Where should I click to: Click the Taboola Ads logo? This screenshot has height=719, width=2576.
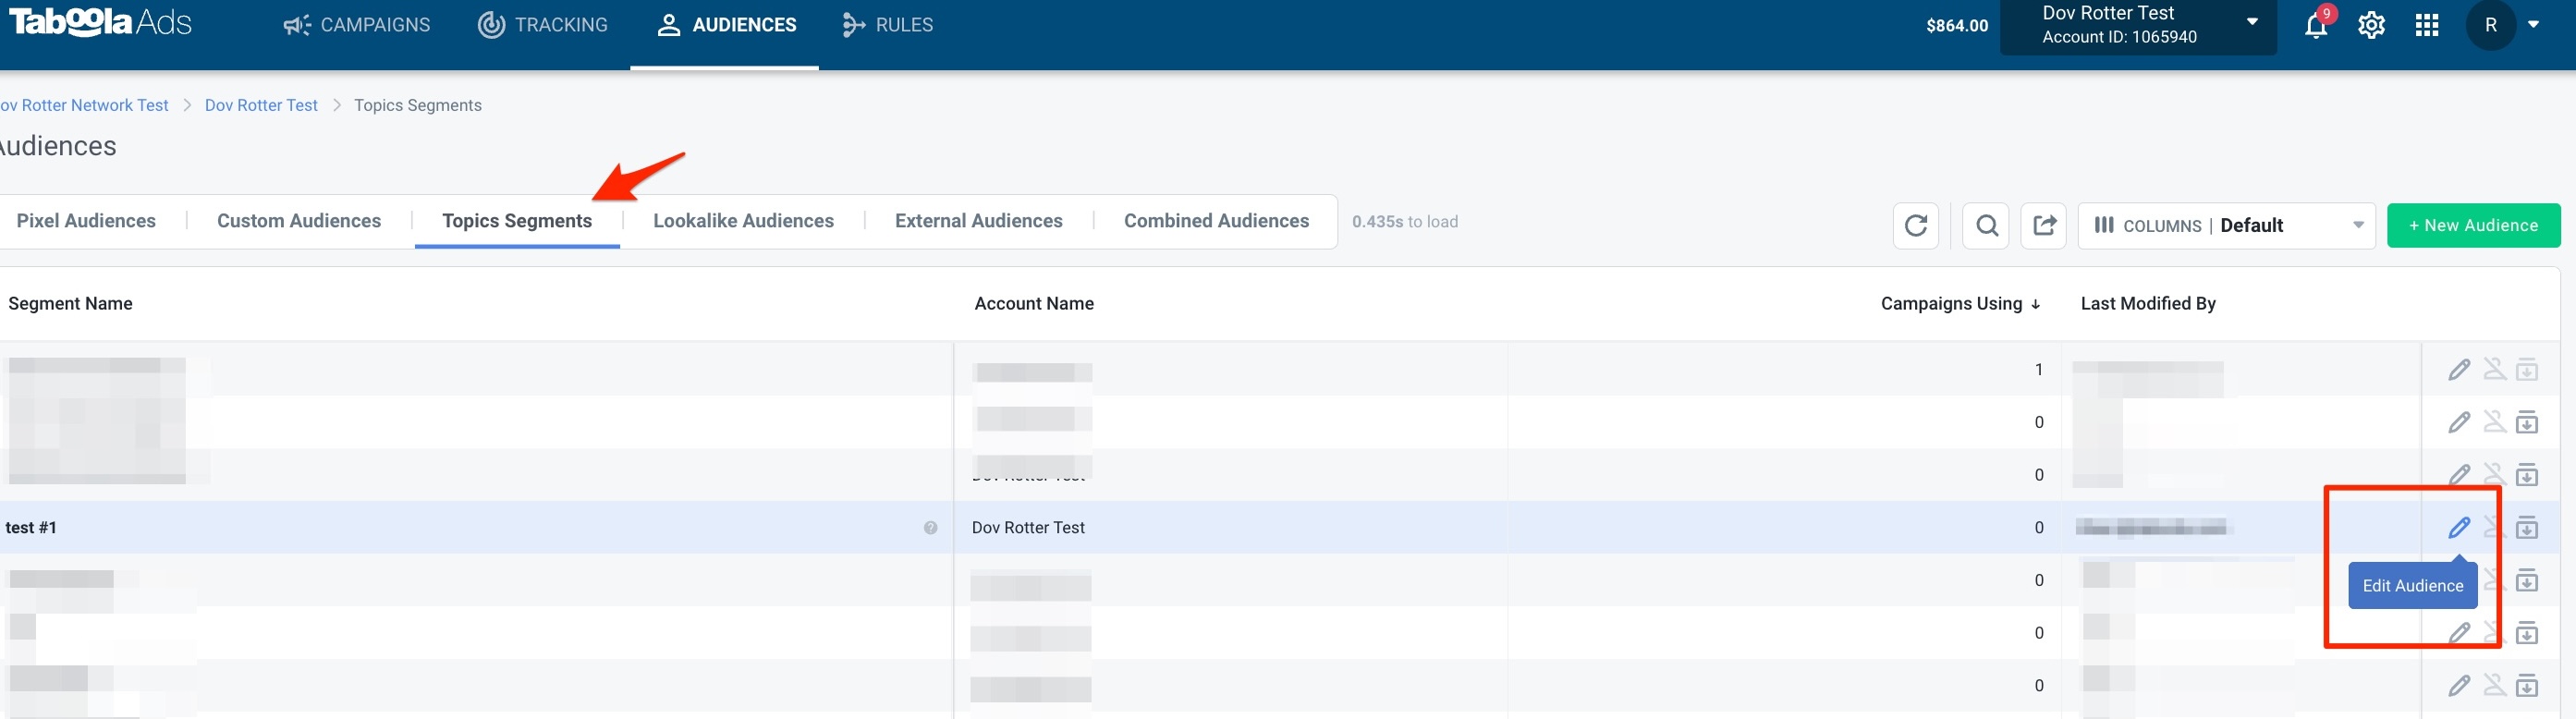click(x=100, y=22)
